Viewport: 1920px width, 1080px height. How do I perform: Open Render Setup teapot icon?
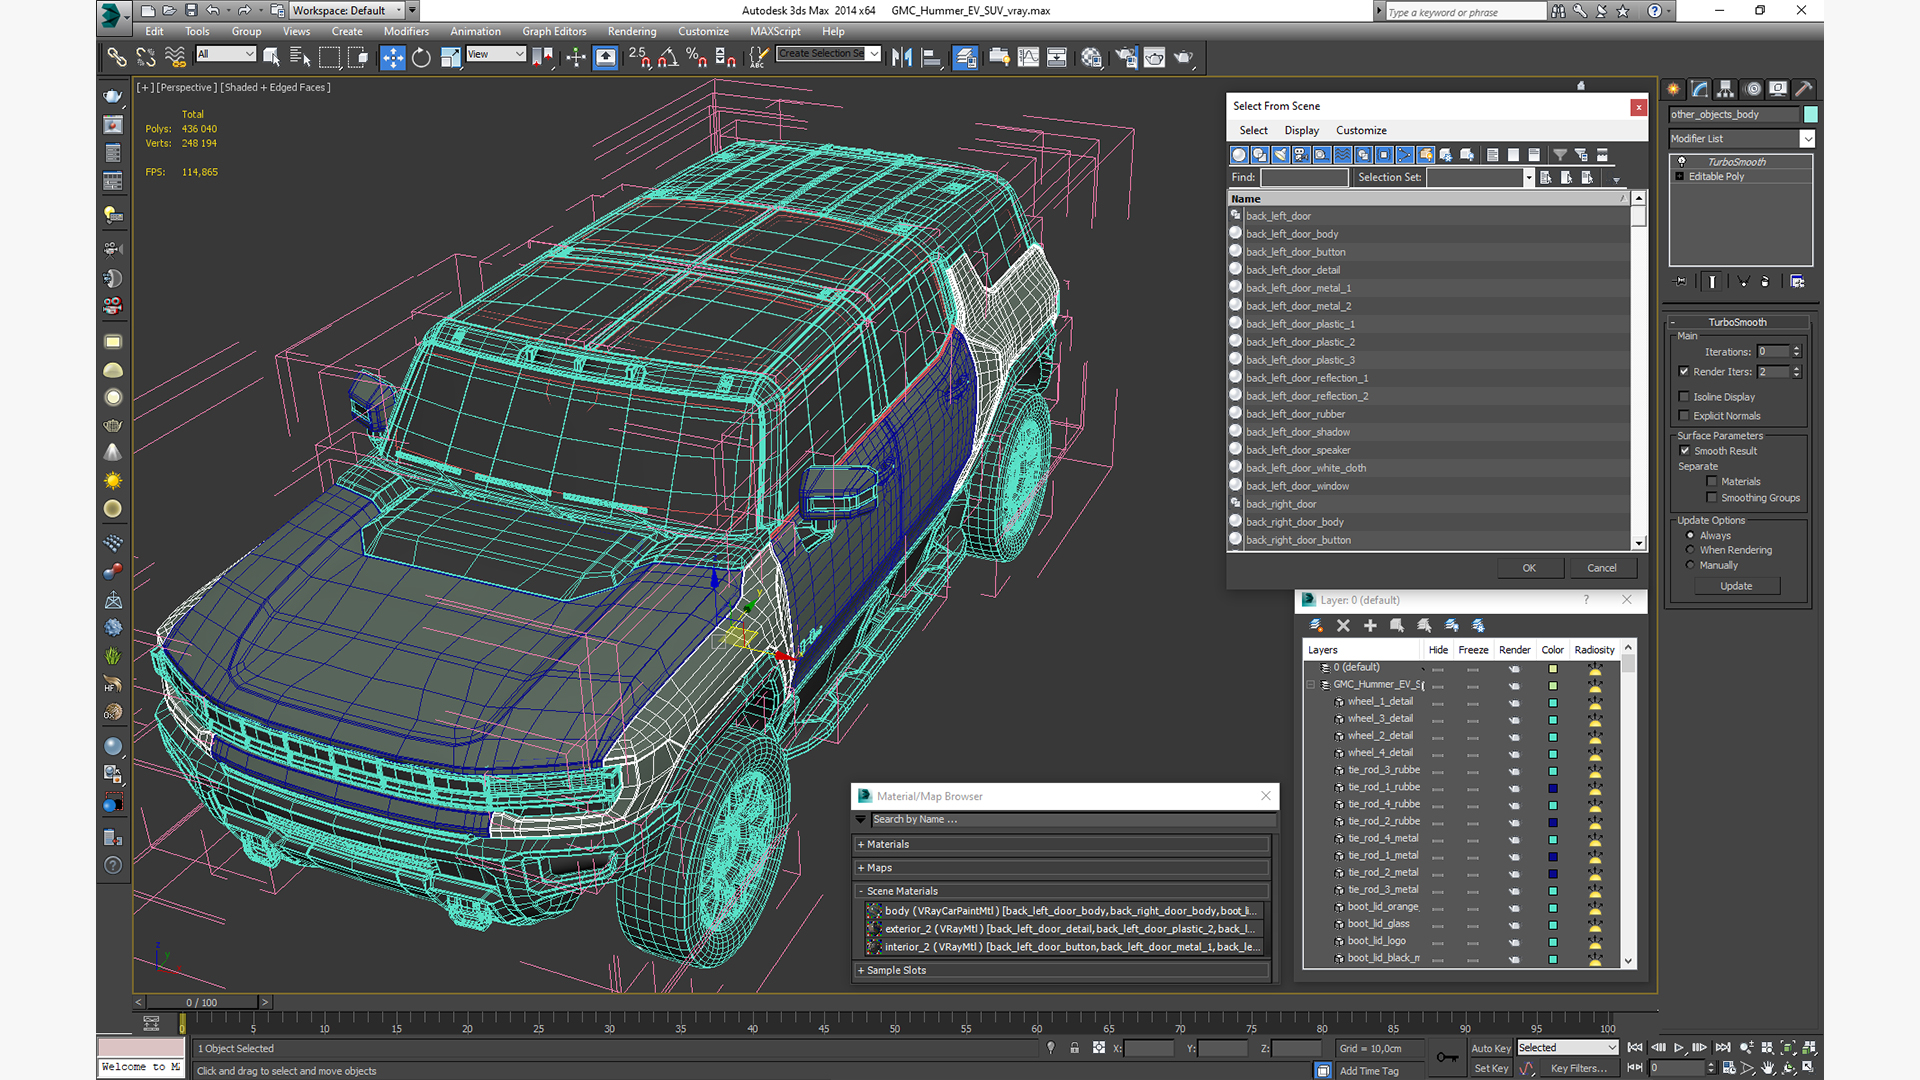tap(1126, 57)
